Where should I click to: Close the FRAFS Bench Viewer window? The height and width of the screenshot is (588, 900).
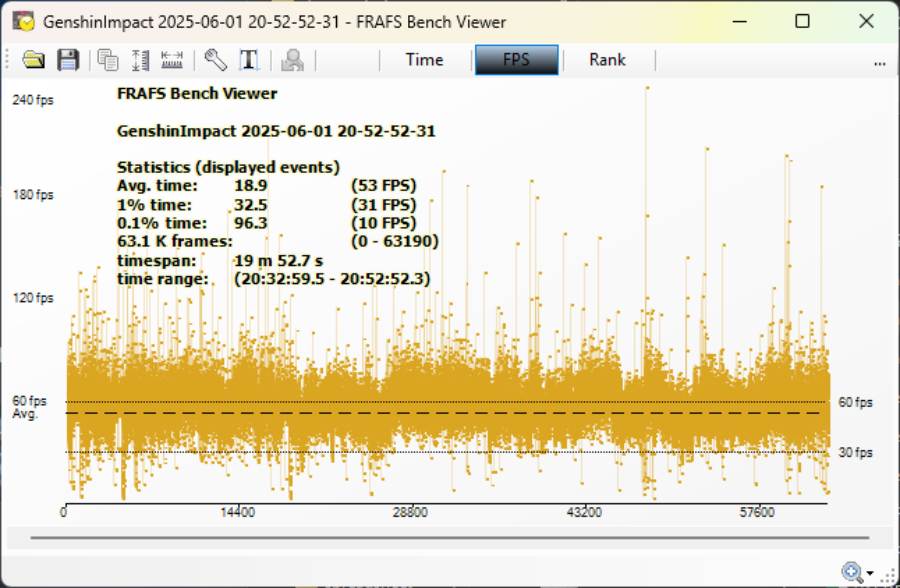[x=866, y=22]
